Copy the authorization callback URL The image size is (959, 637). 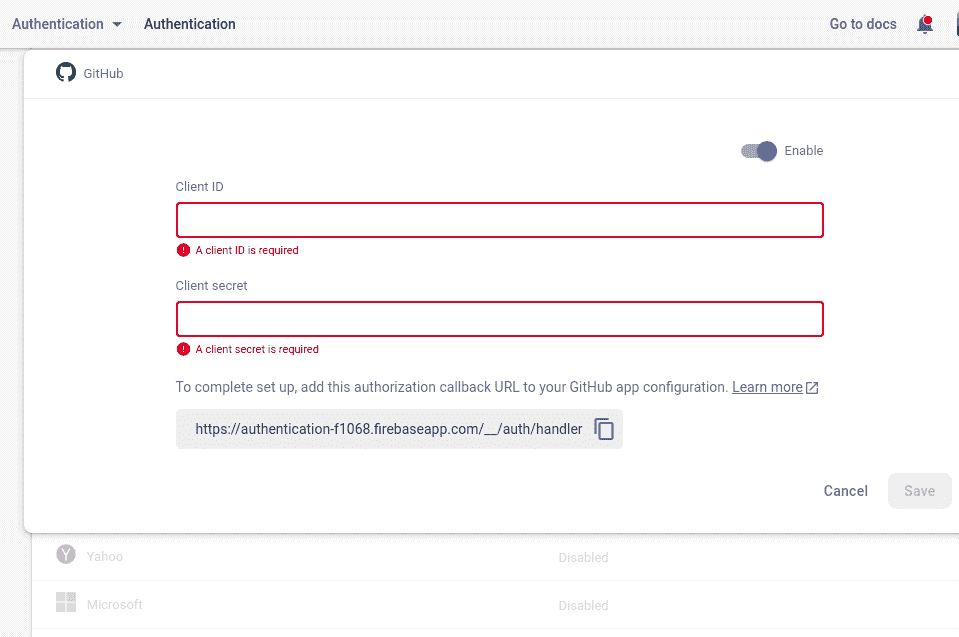pyautogui.click(x=604, y=429)
